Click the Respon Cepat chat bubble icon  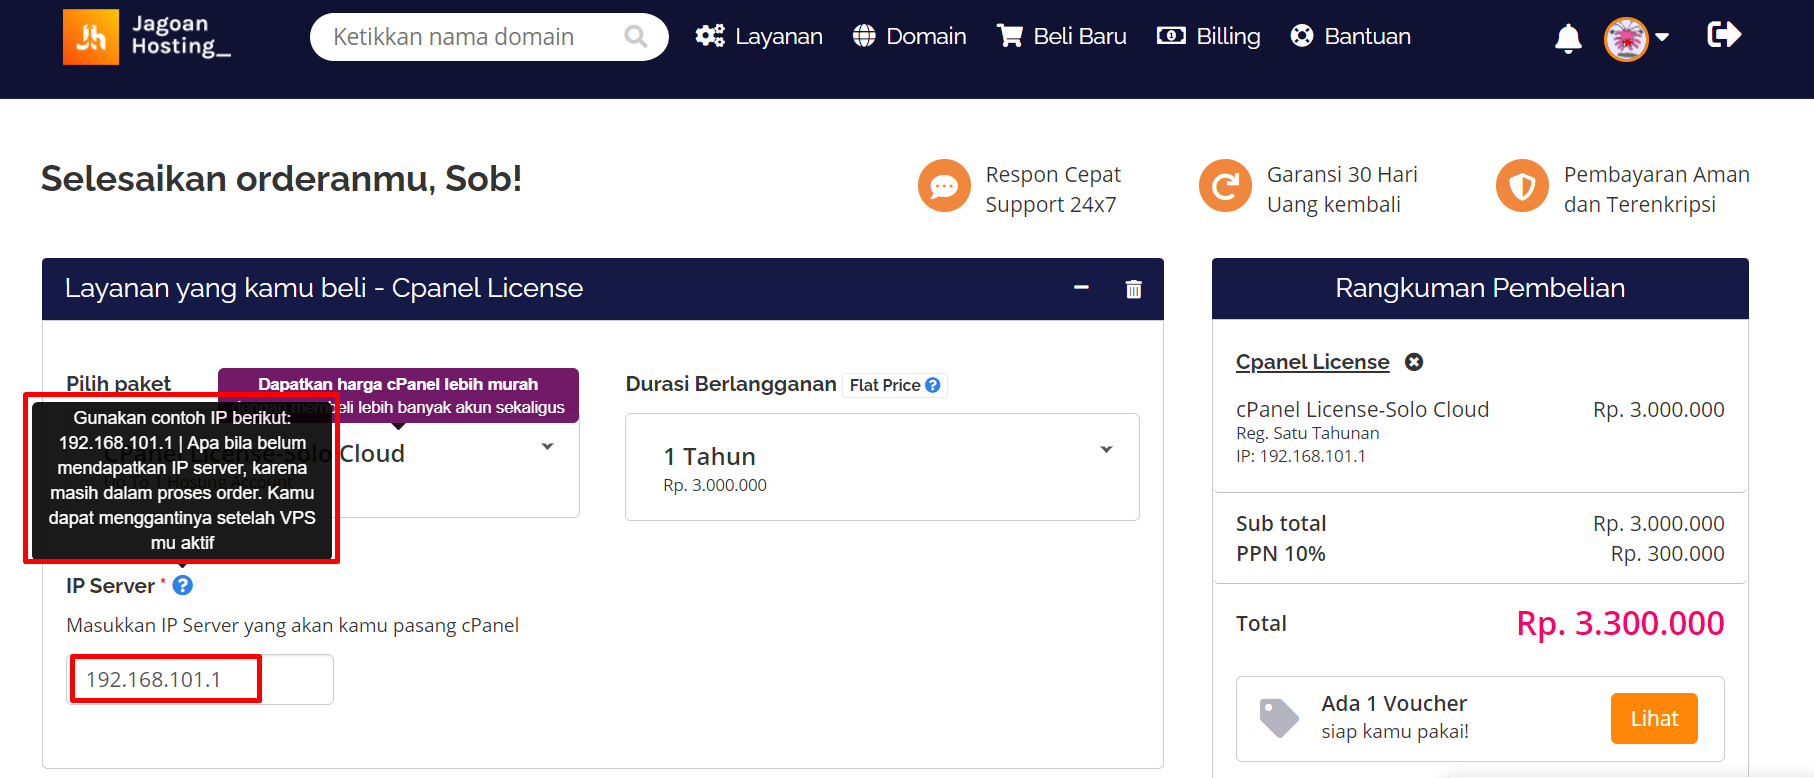[x=944, y=186]
